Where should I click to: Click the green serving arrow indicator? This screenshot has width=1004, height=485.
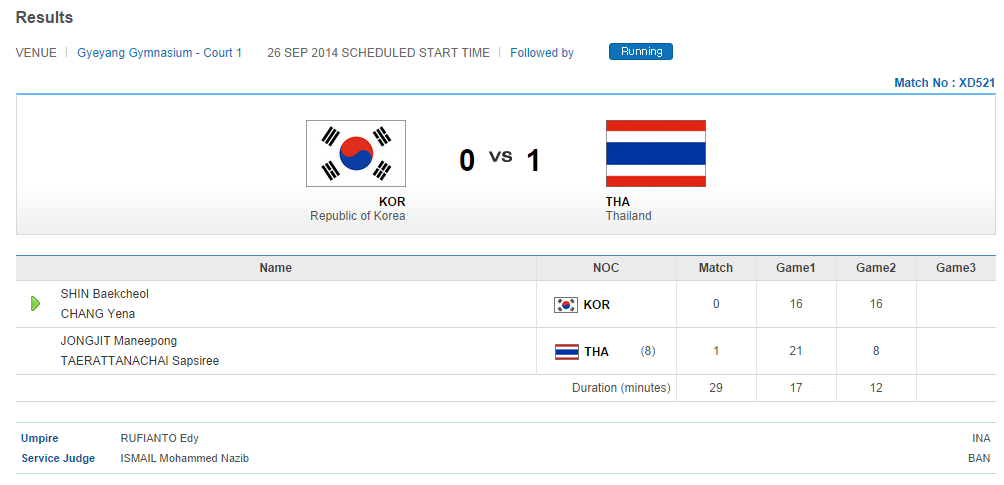point(36,303)
